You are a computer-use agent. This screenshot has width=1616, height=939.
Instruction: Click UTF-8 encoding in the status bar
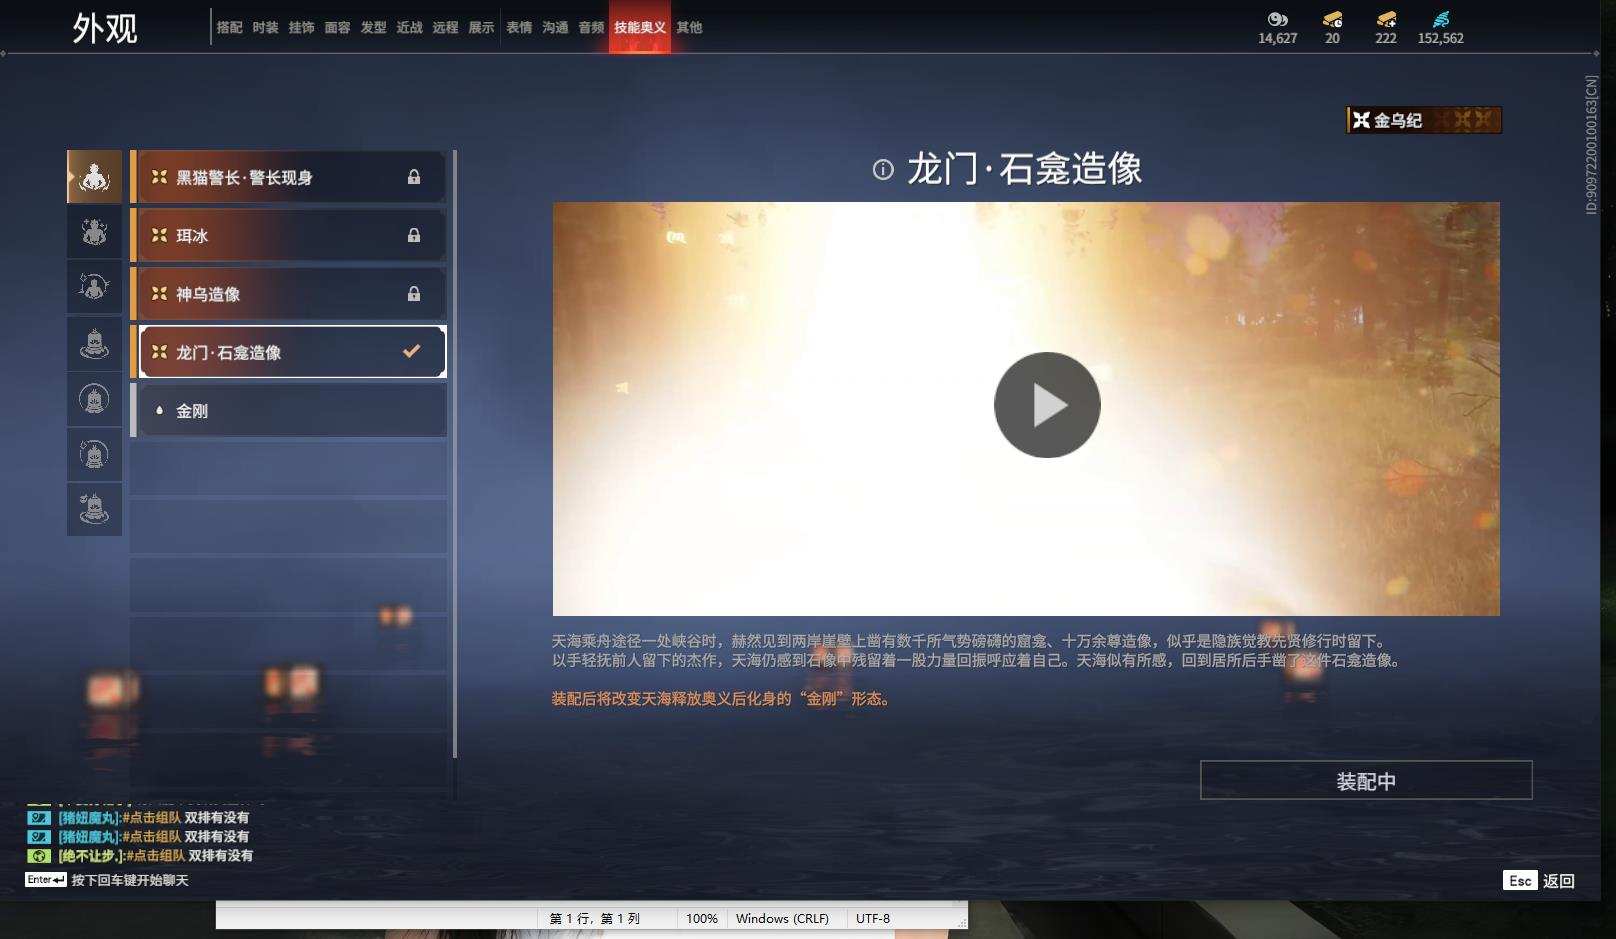click(x=873, y=918)
